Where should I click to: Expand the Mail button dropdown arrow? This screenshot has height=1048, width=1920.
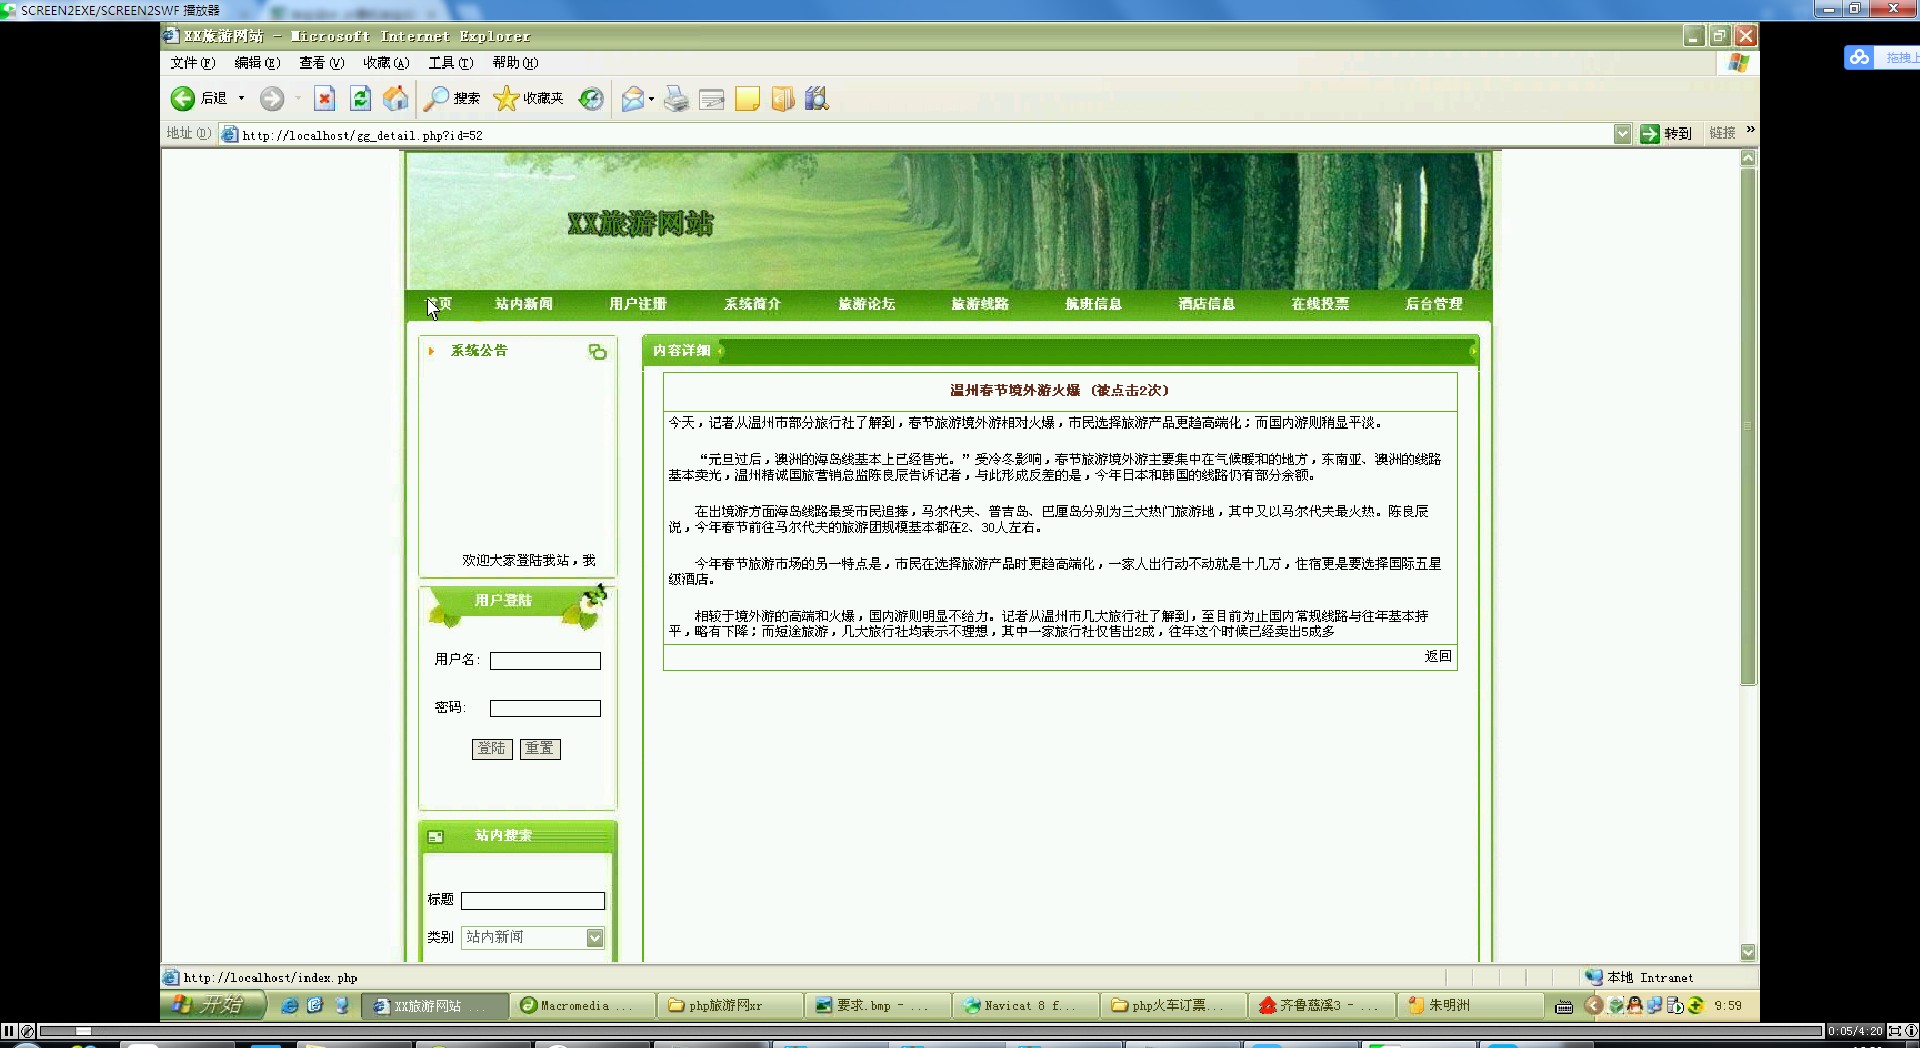coord(651,99)
